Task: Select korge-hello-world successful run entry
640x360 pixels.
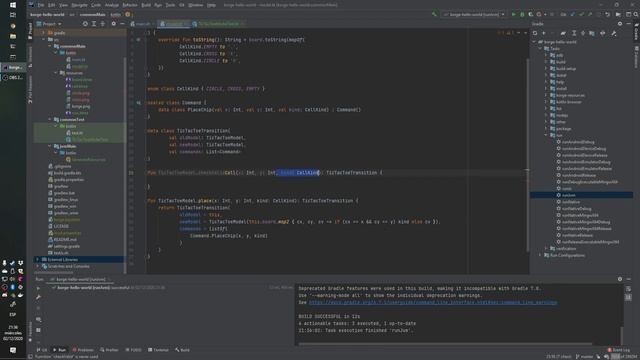Action: point(108,288)
